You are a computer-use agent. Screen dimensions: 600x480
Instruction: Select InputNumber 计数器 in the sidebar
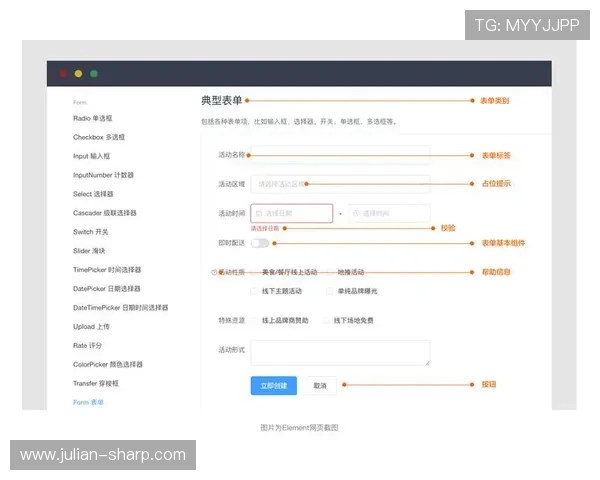coord(103,175)
